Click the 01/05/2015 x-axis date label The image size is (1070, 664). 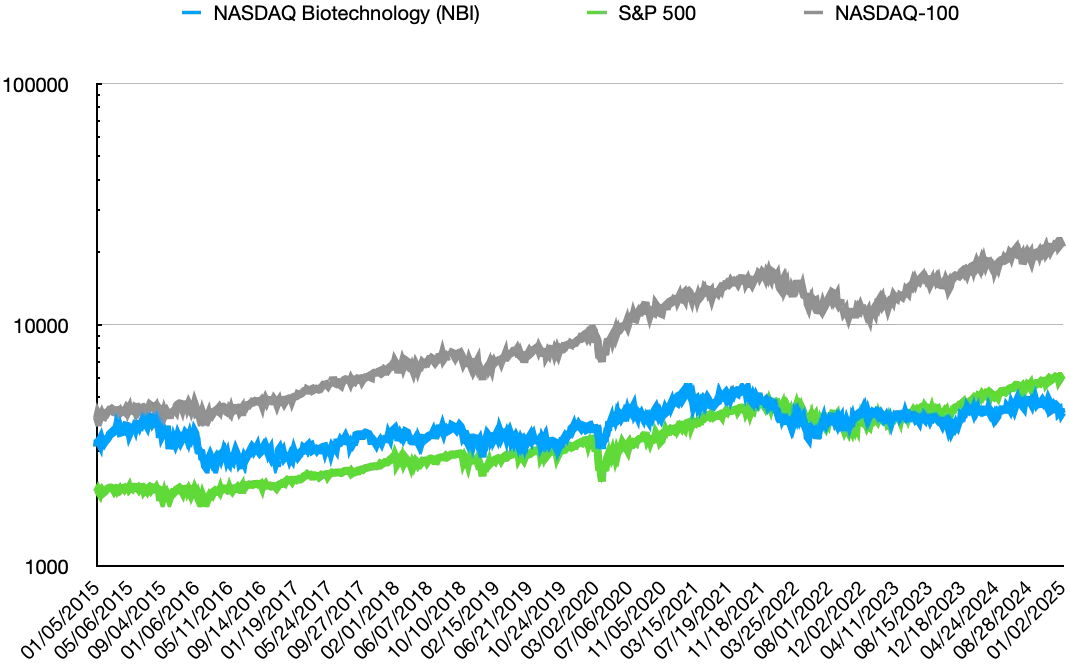pyautogui.click(x=62, y=620)
